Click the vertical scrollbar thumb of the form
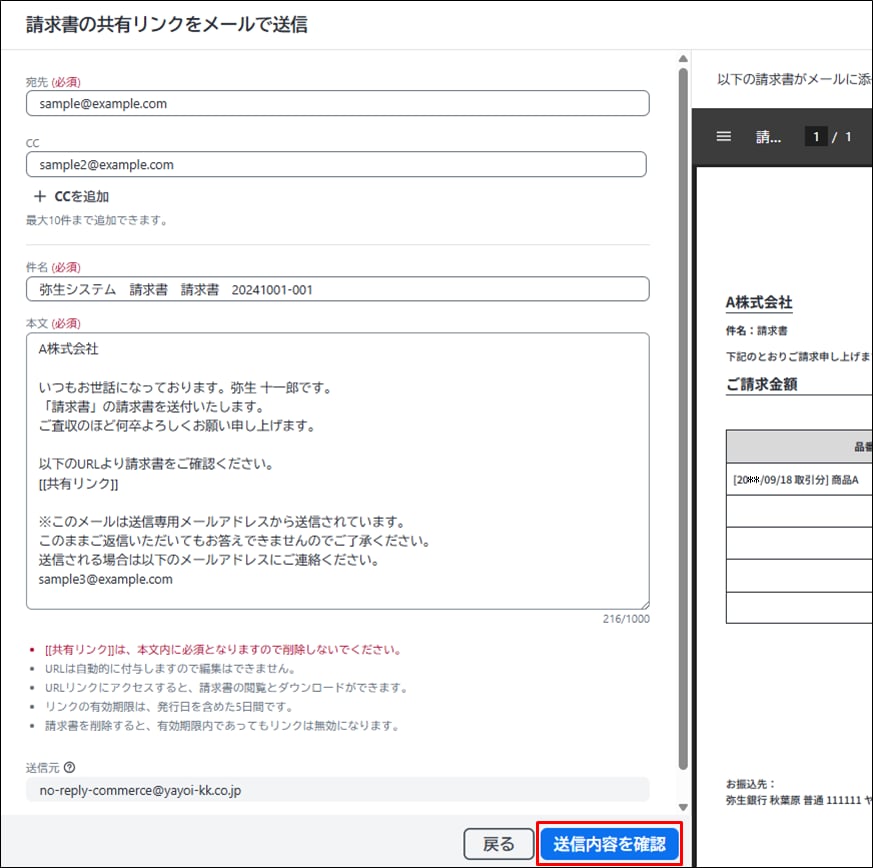Image resolution: width=873 pixels, height=868 pixels. [683, 400]
